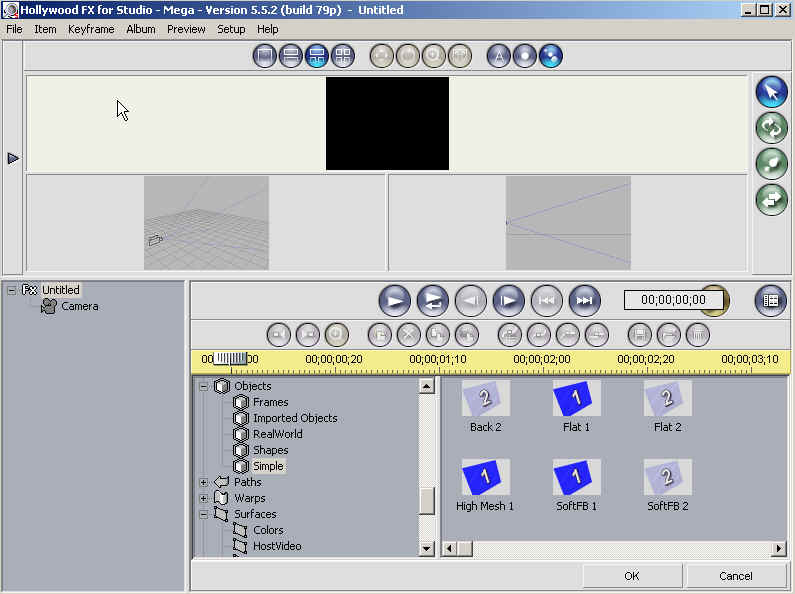Click the timecode field 00;00;00;00
Screen dimensions: 795x594
click(673, 300)
